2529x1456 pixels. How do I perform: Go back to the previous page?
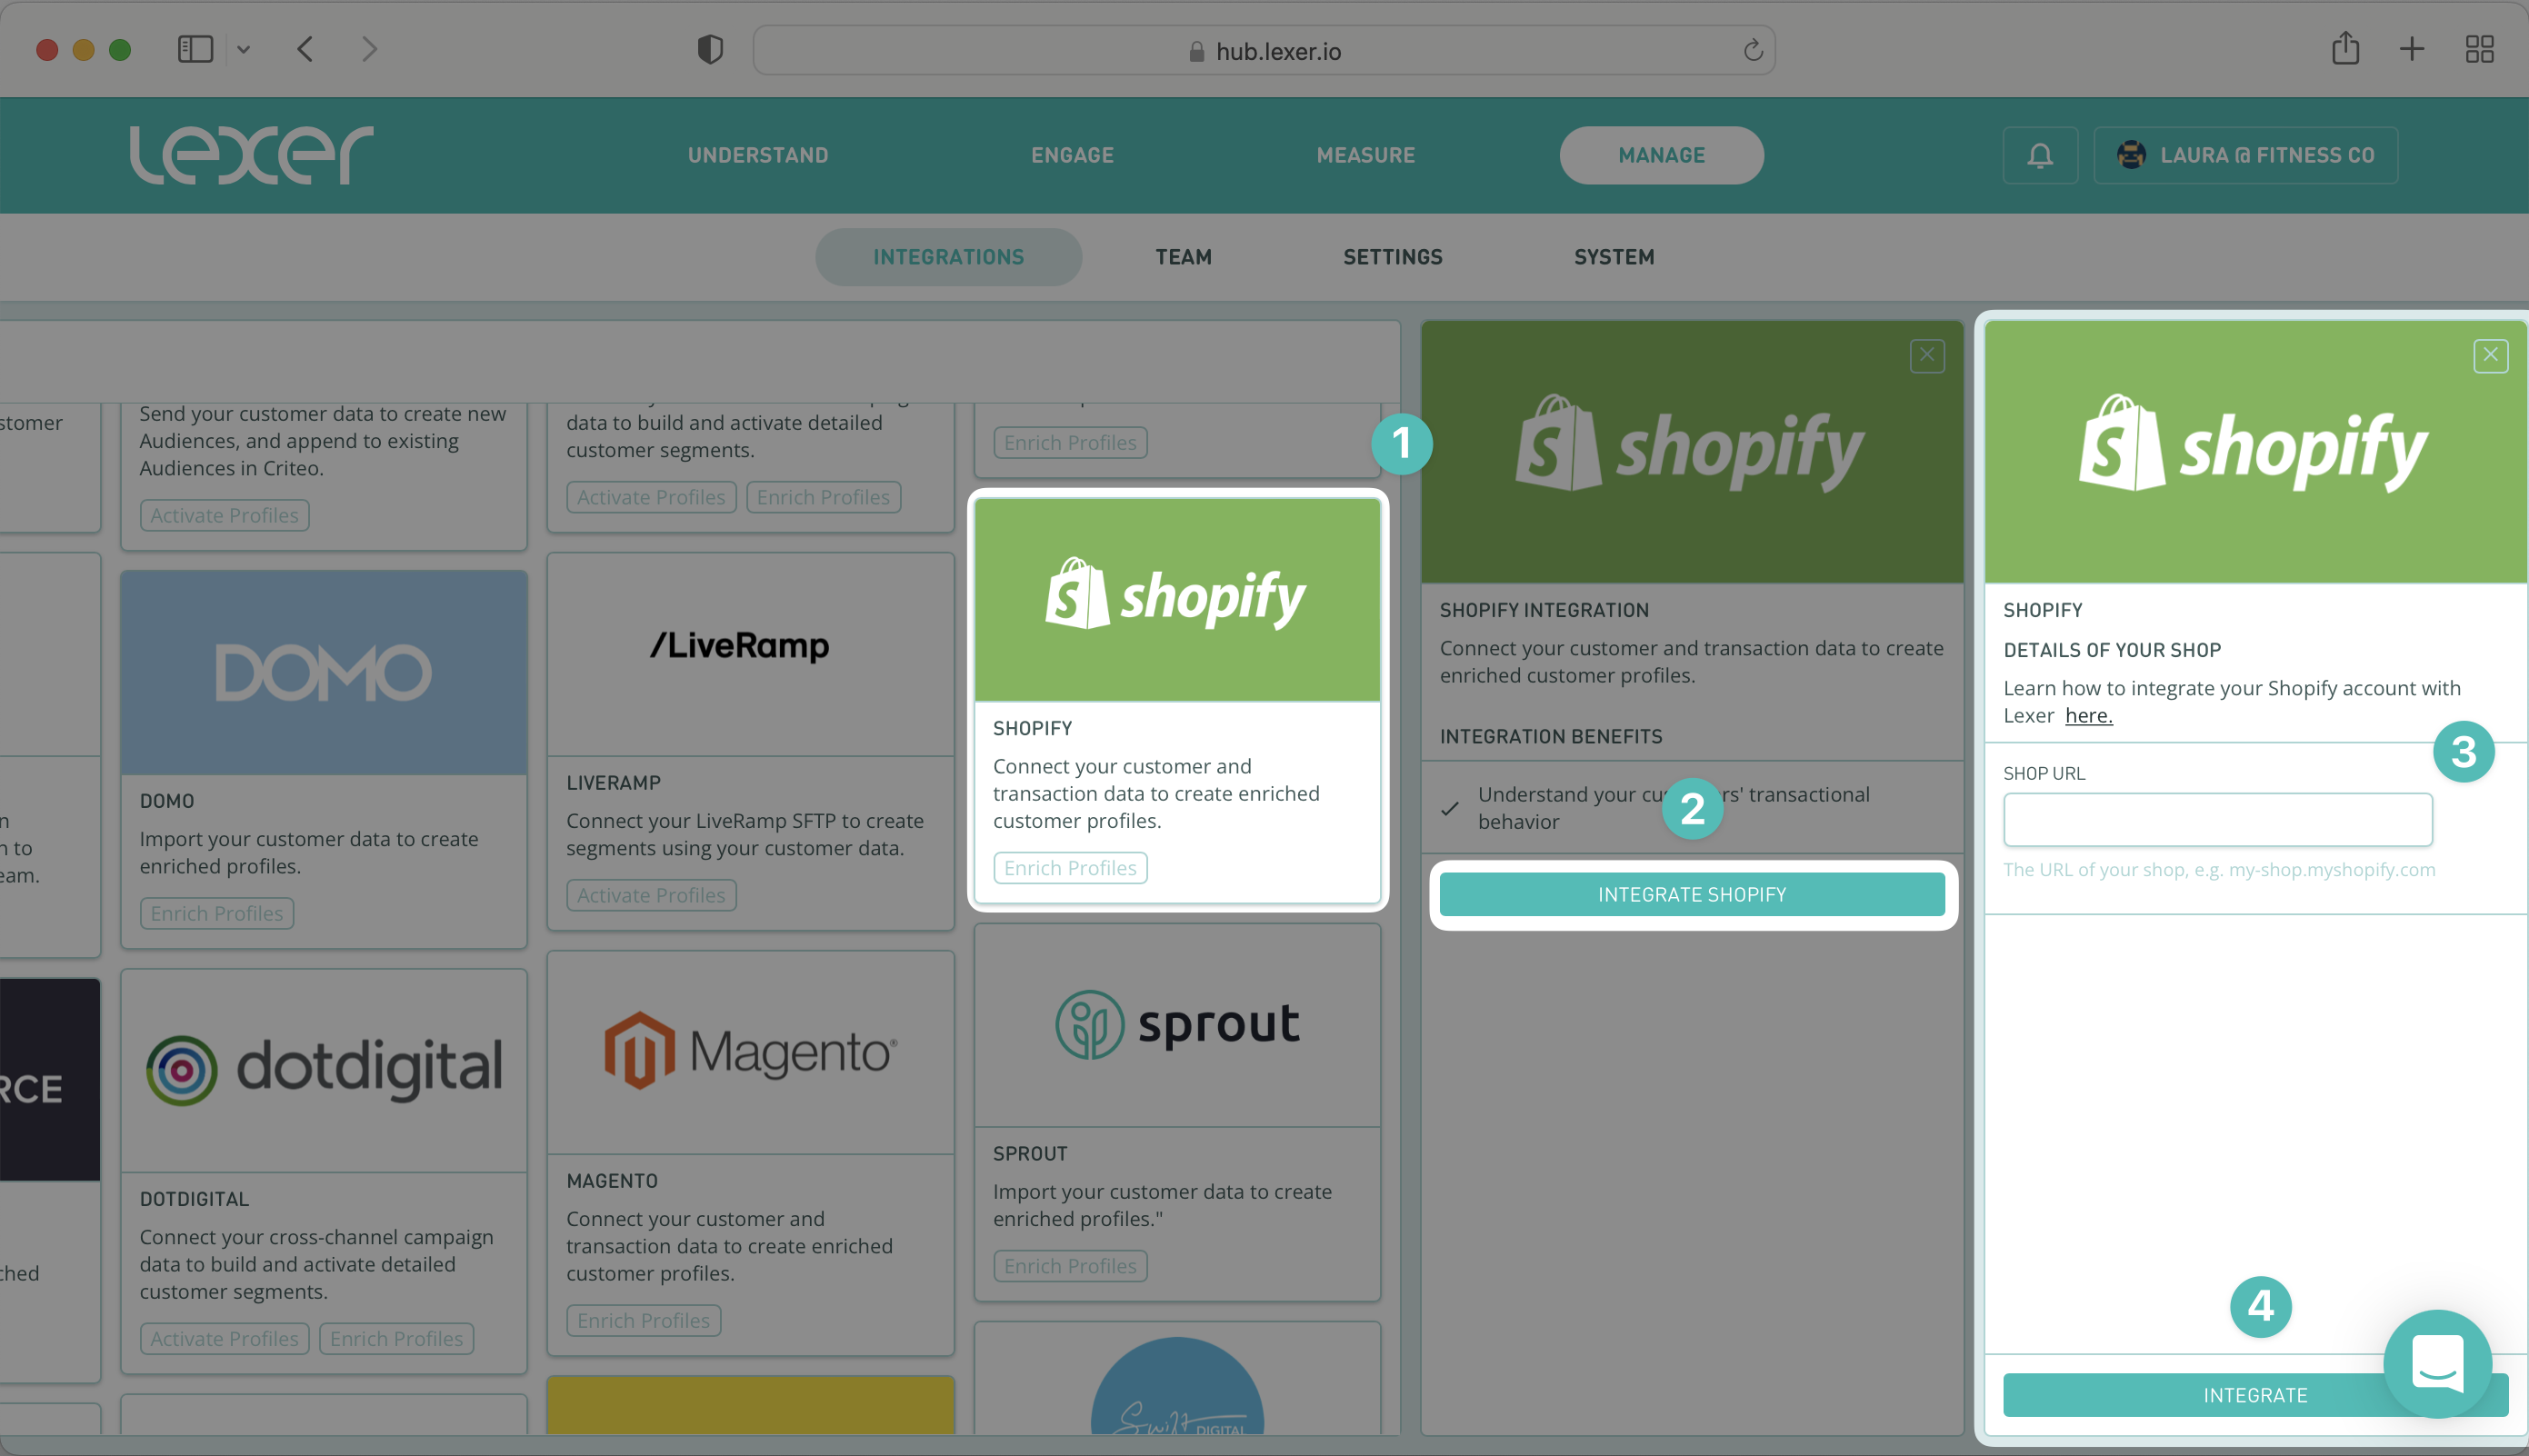coord(306,49)
